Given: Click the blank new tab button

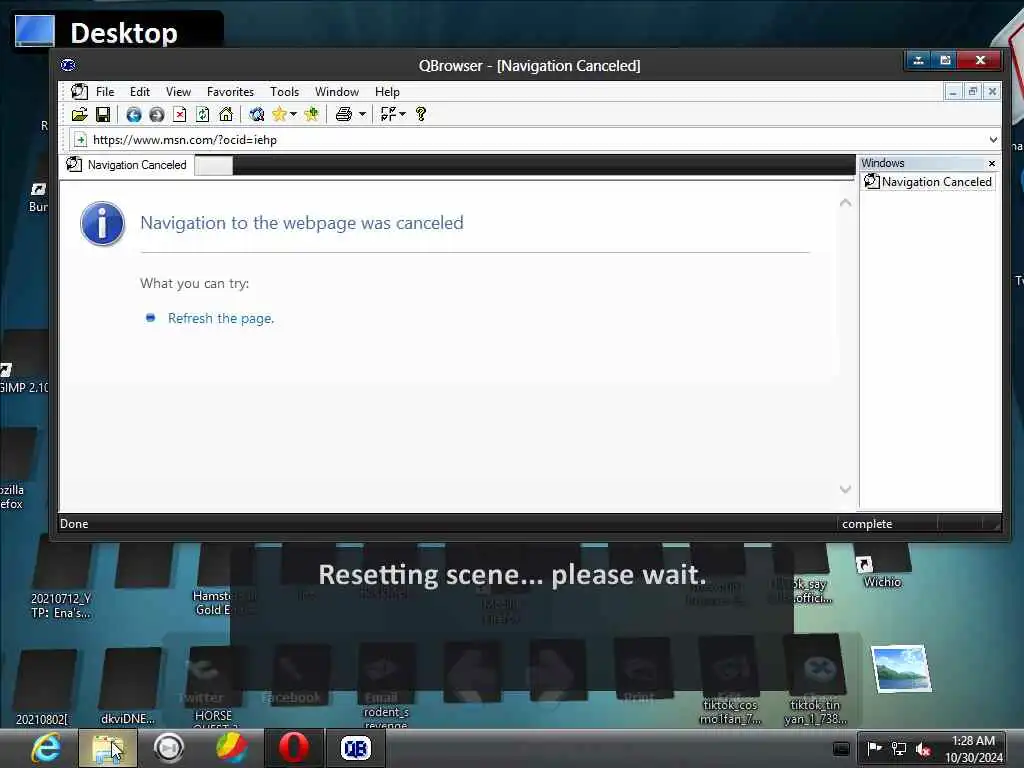Looking at the screenshot, I should tap(214, 166).
